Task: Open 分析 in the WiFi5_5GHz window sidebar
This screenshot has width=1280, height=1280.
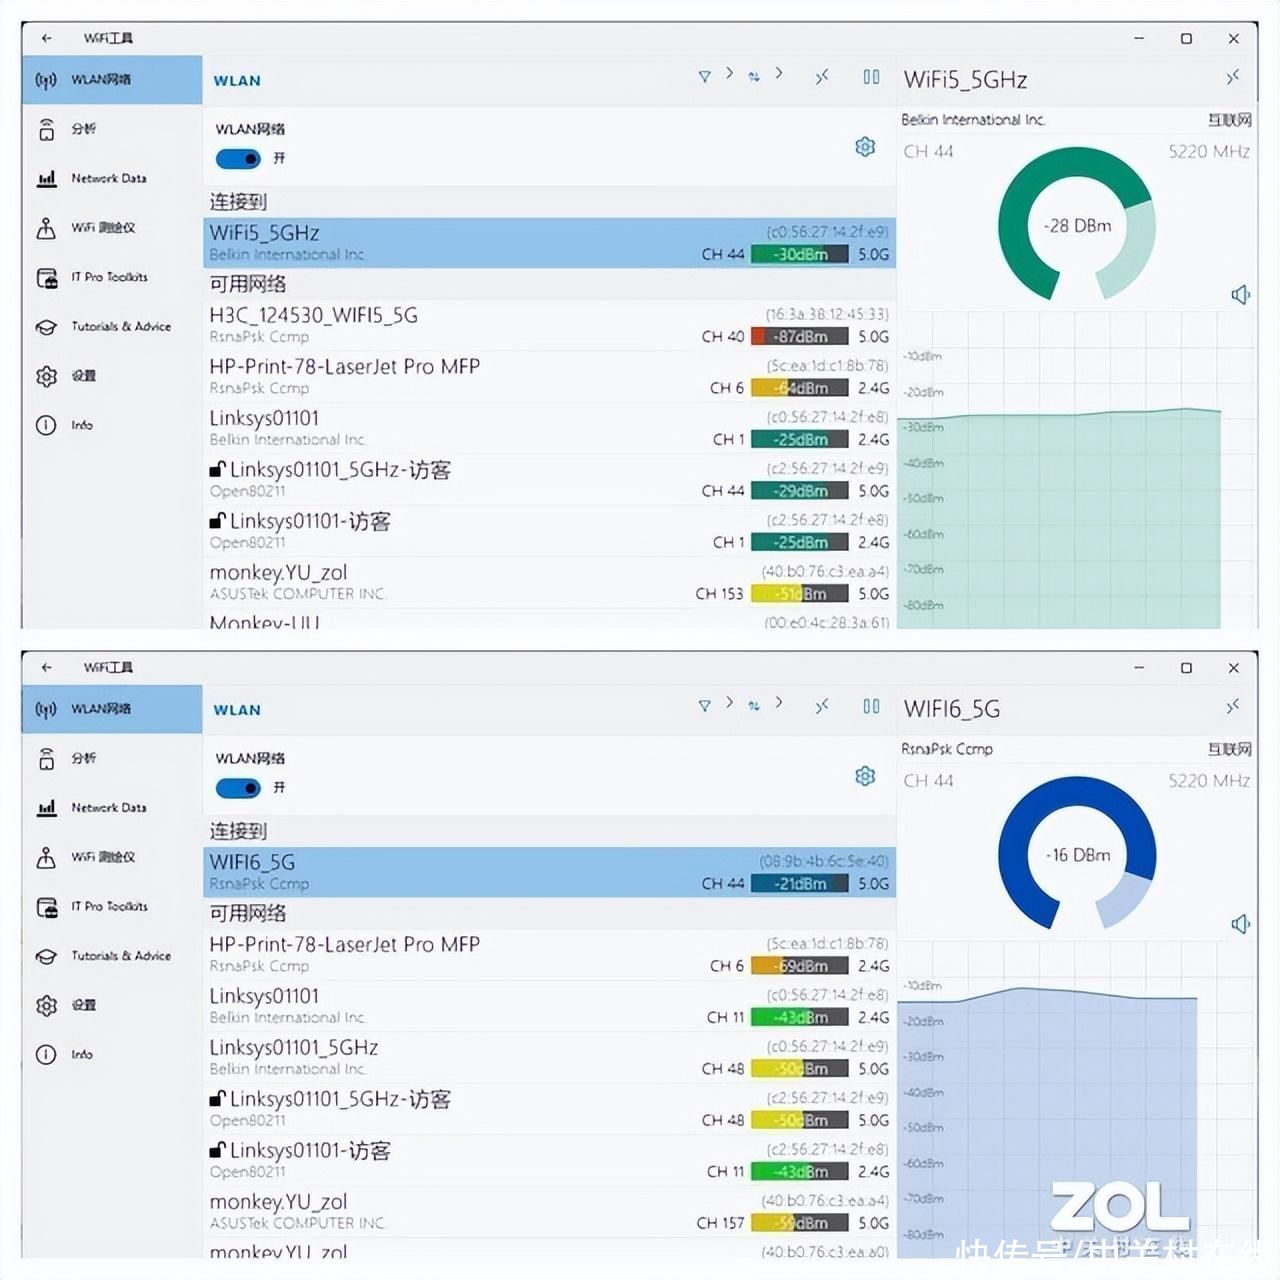Action: (x=112, y=129)
